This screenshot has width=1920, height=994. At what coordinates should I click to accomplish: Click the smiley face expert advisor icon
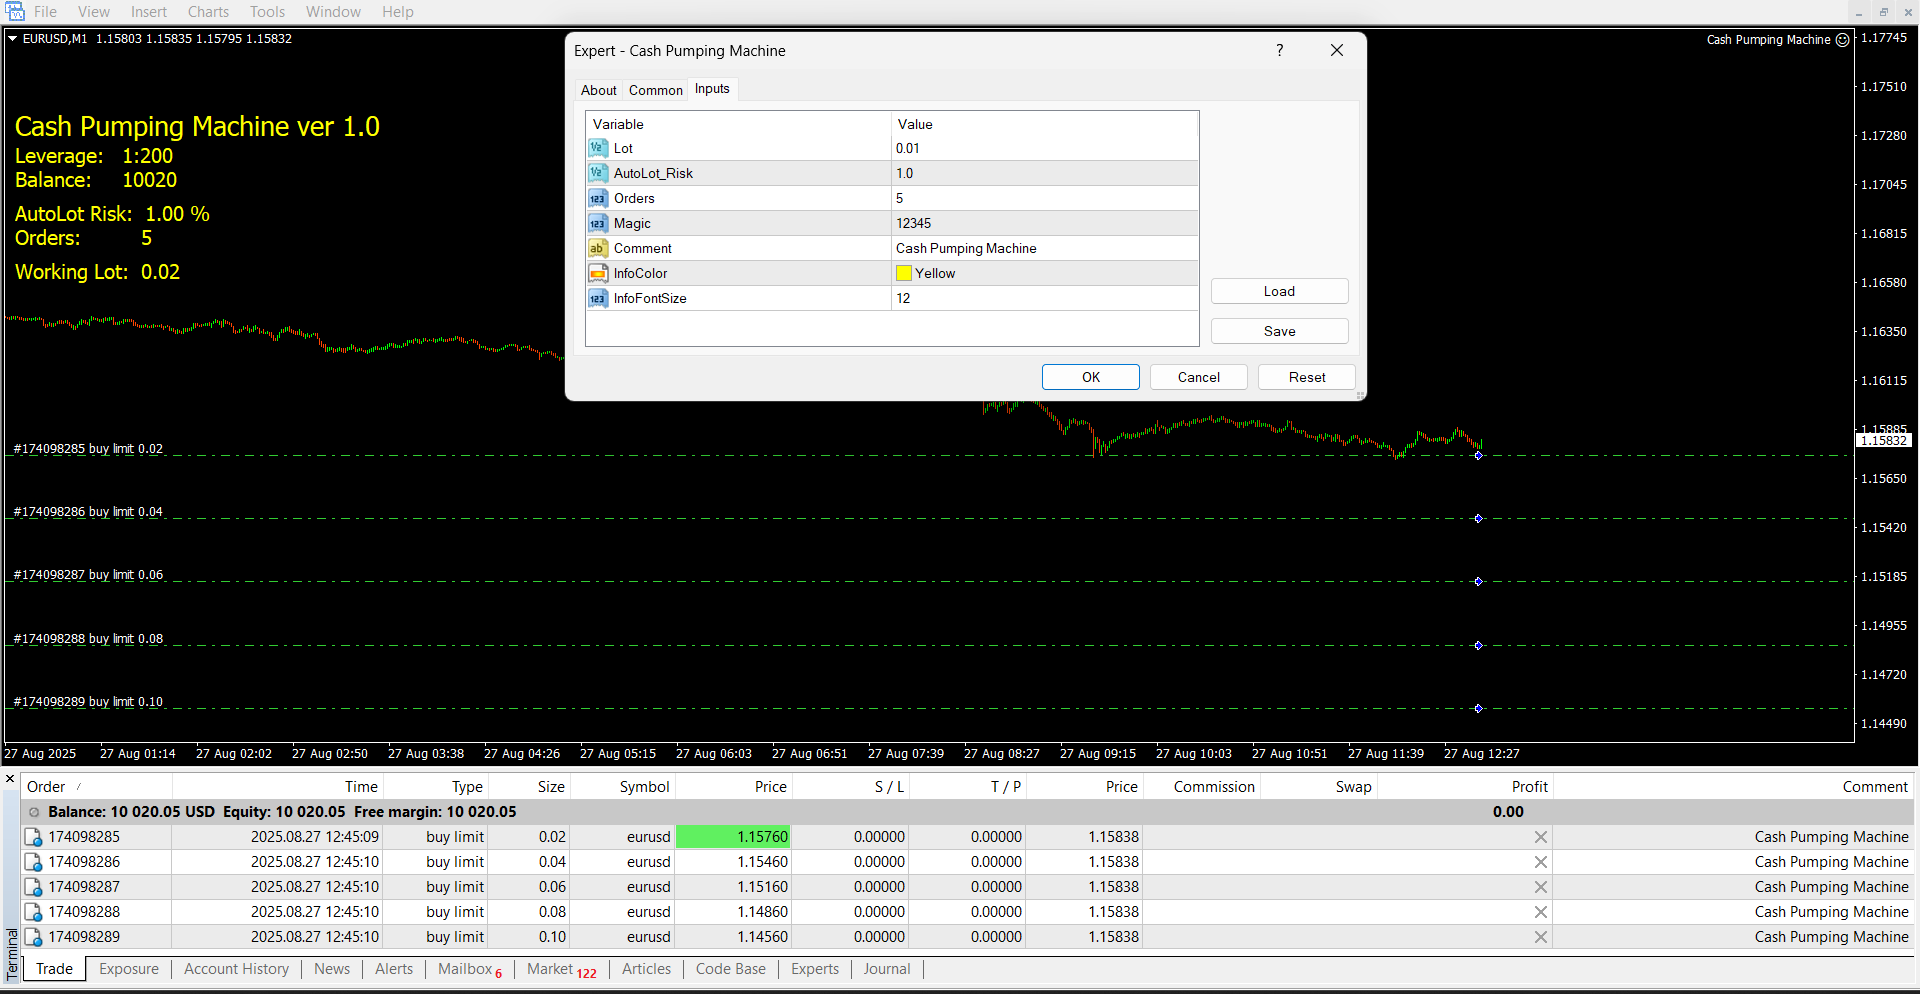[1842, 40]
